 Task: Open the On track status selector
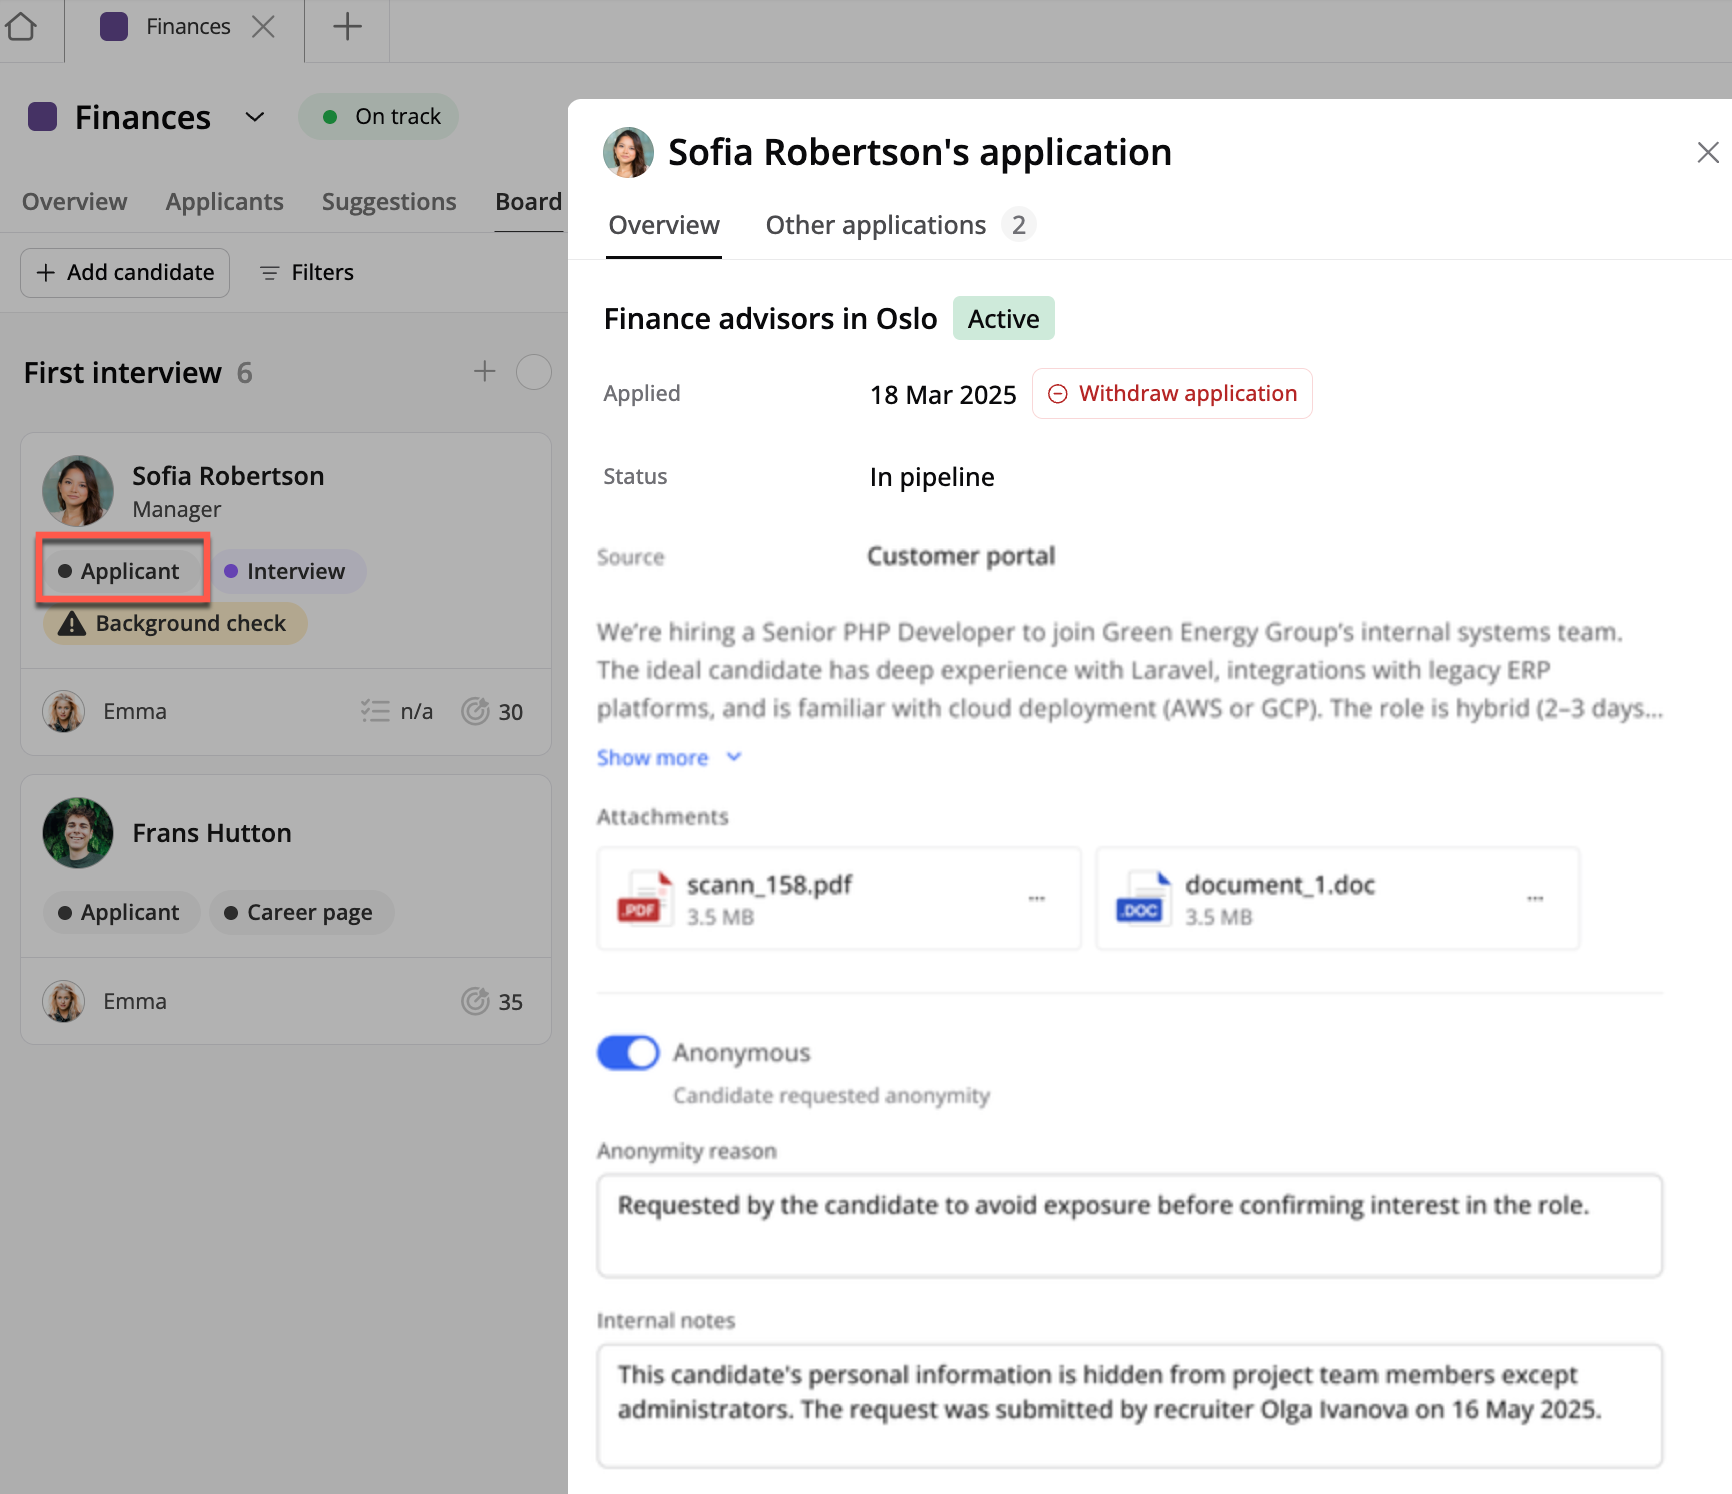[x=379, y=117]
